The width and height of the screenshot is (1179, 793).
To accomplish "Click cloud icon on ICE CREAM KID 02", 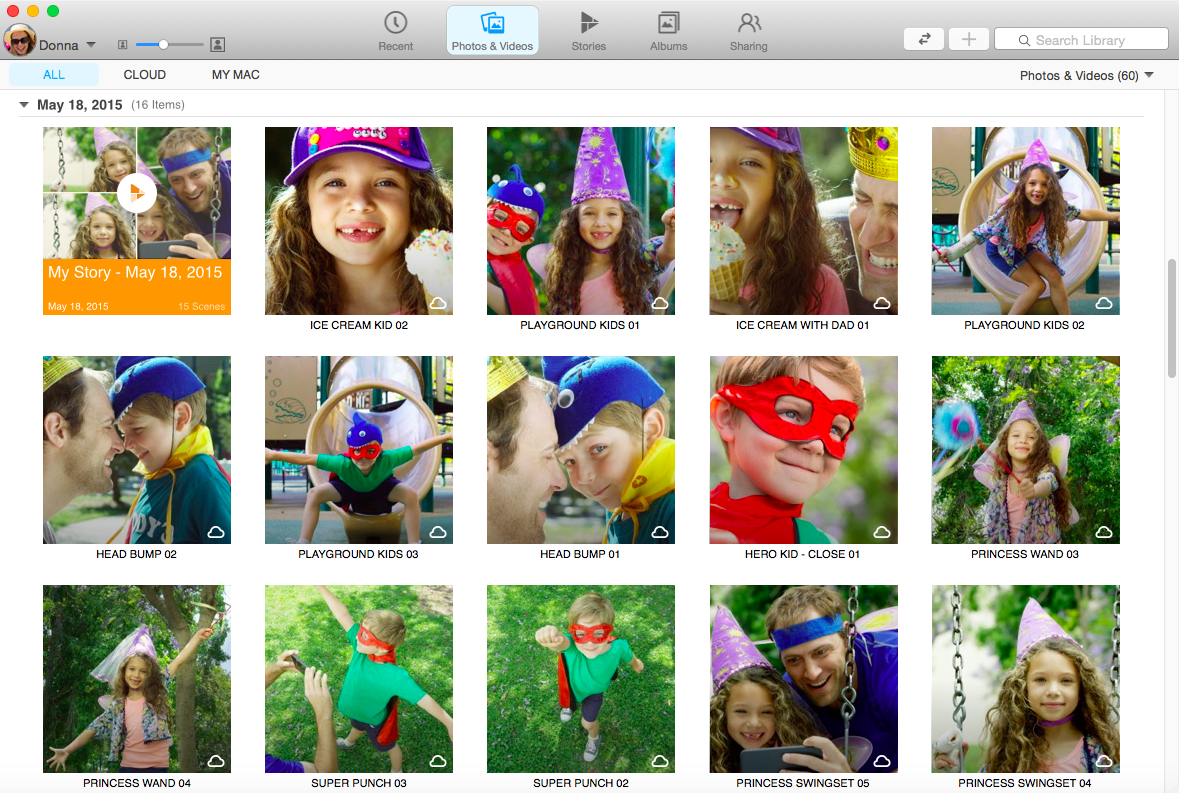I will [437, 302].
